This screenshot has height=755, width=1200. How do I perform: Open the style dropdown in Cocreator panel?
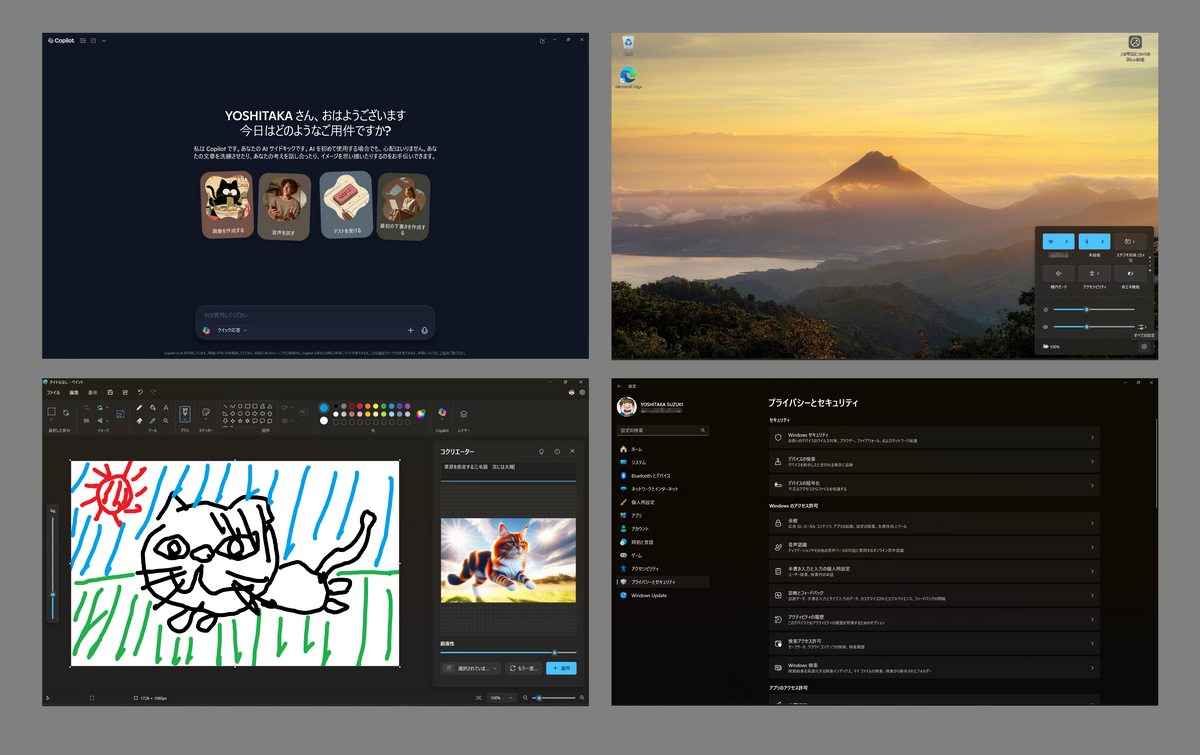[470, 668]
